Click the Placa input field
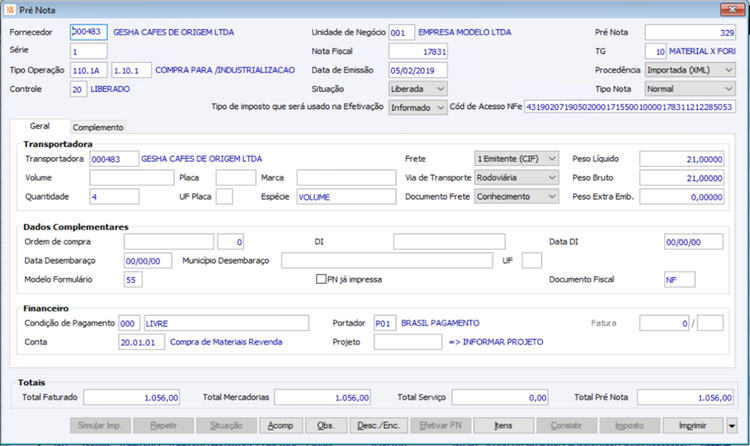The image size is (750, 446). 236,178
